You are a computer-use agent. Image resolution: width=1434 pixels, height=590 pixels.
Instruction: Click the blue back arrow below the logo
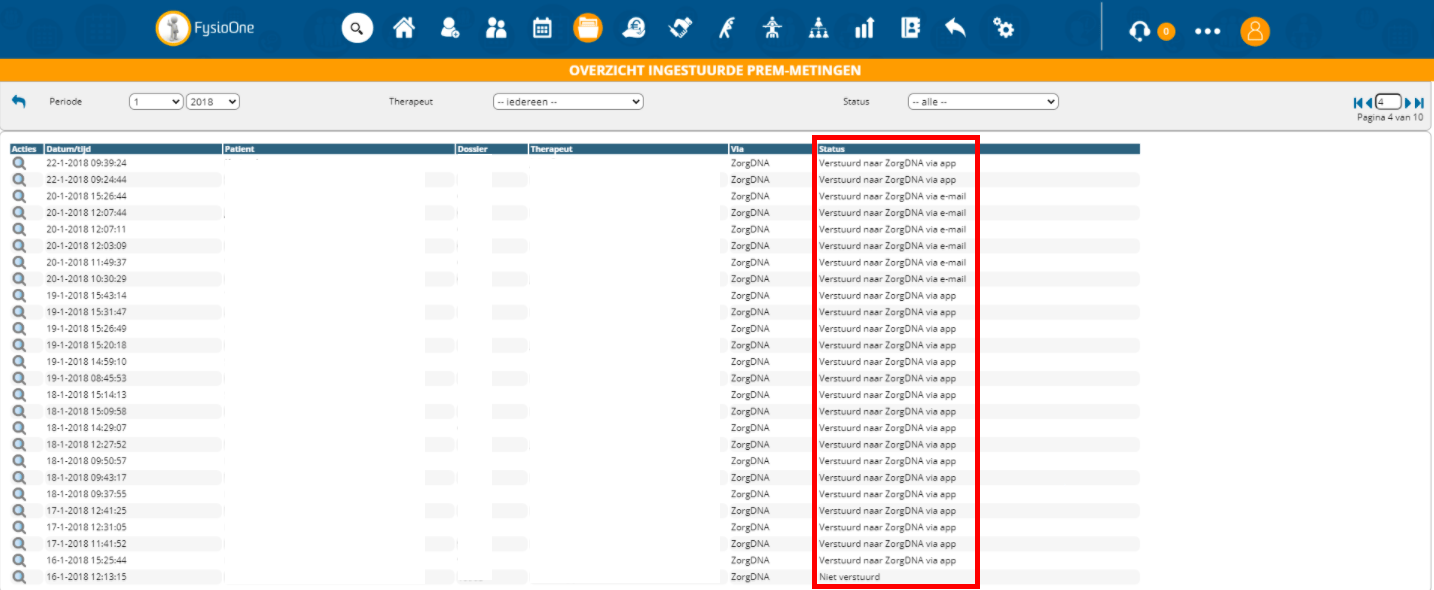(x=19, y=102)
